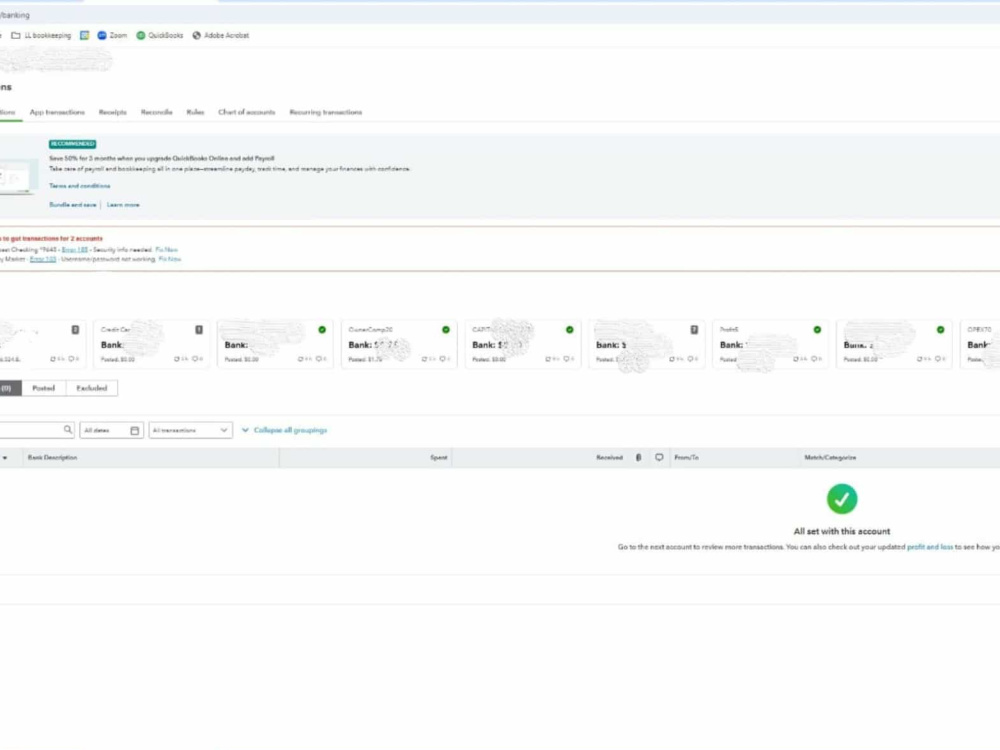Click Fix Now for Error 103
The image size is (1000, 750).
(170, 260)
